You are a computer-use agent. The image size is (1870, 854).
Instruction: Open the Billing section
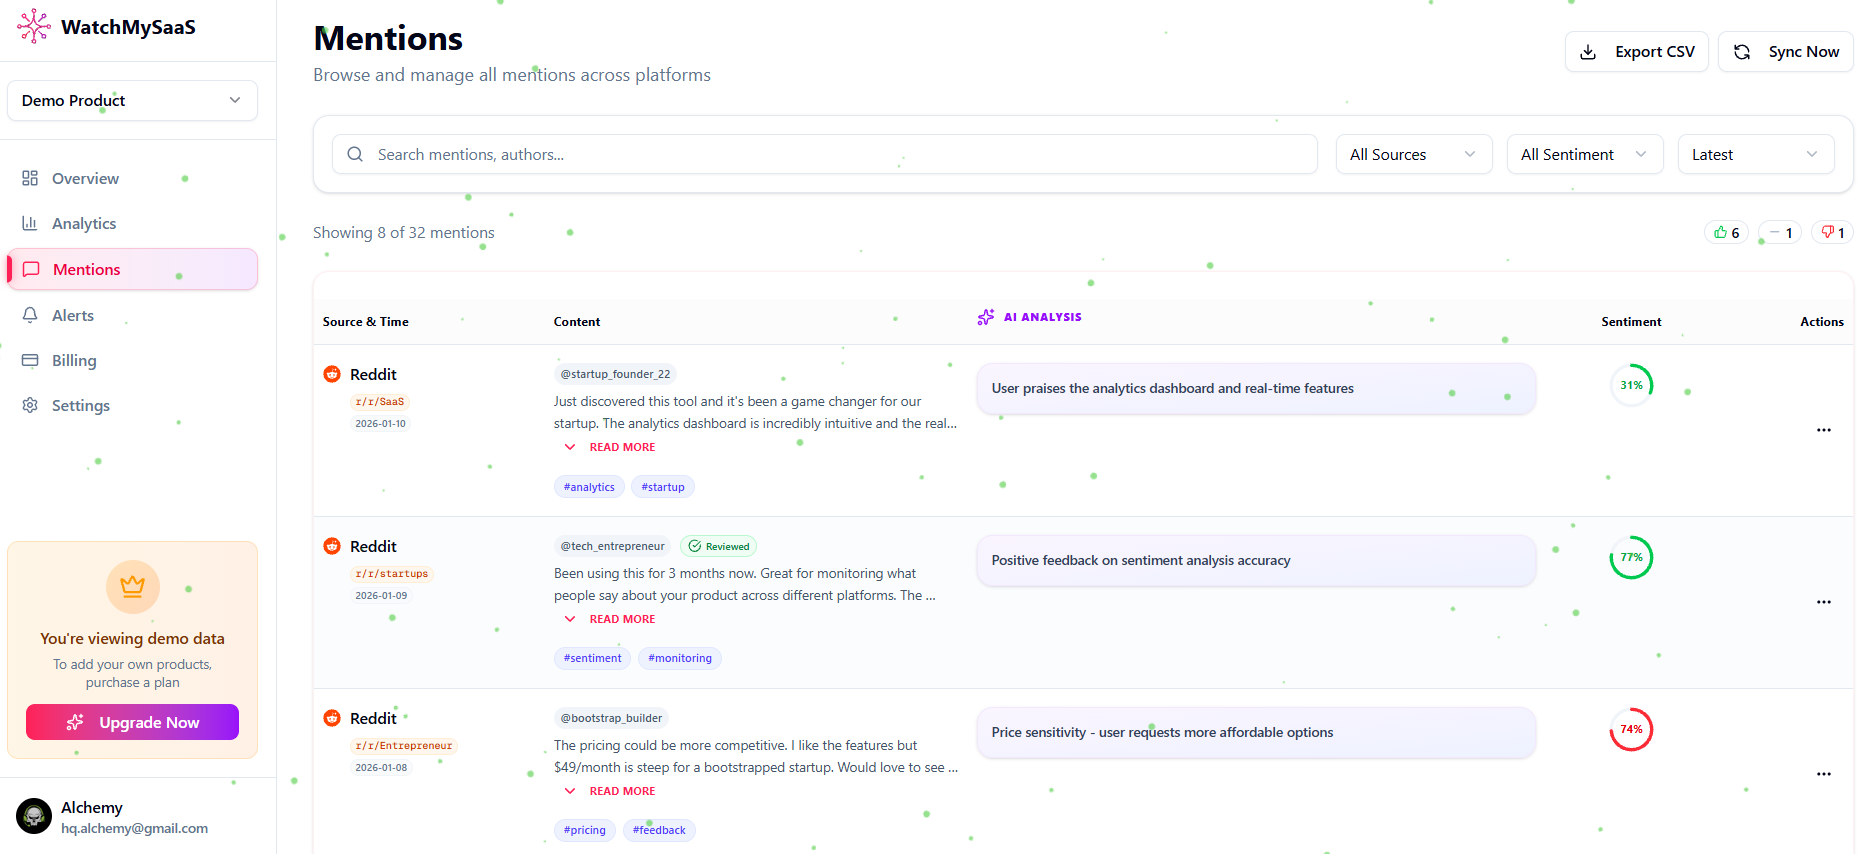click(x=132, y=360)
